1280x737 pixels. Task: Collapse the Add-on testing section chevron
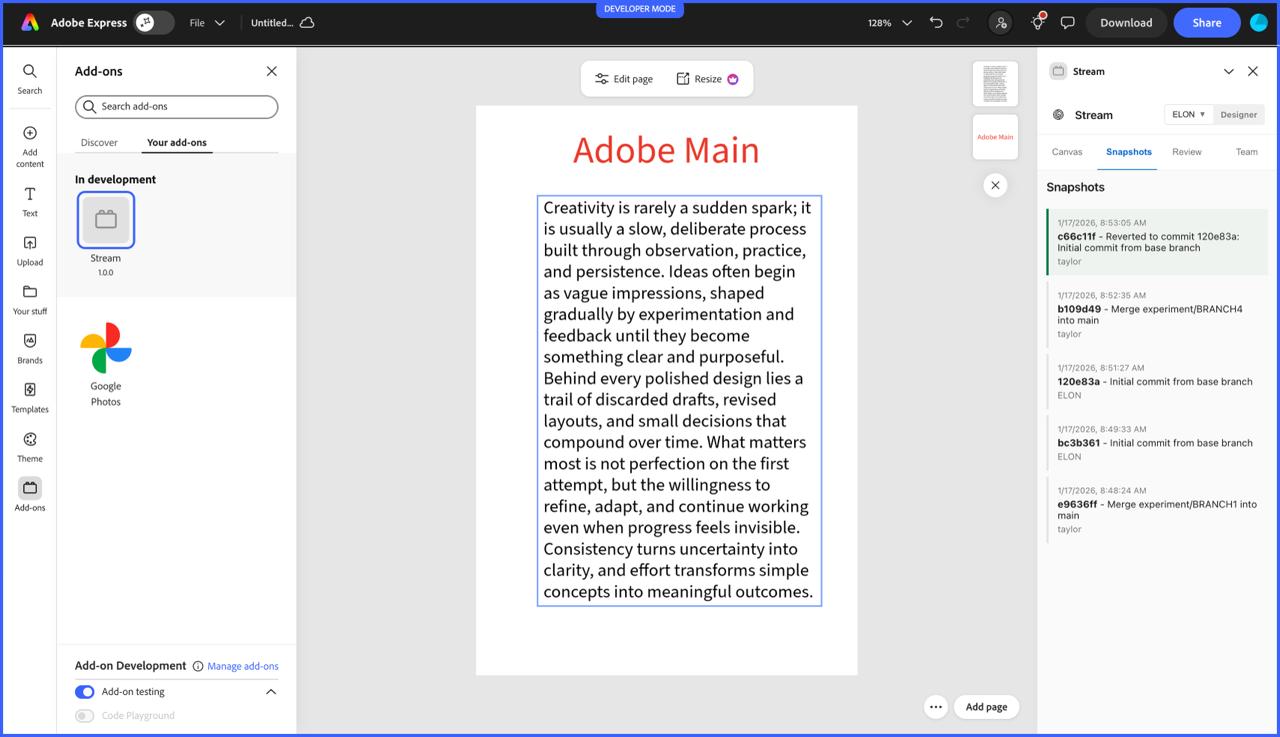[x=271, y=692]
